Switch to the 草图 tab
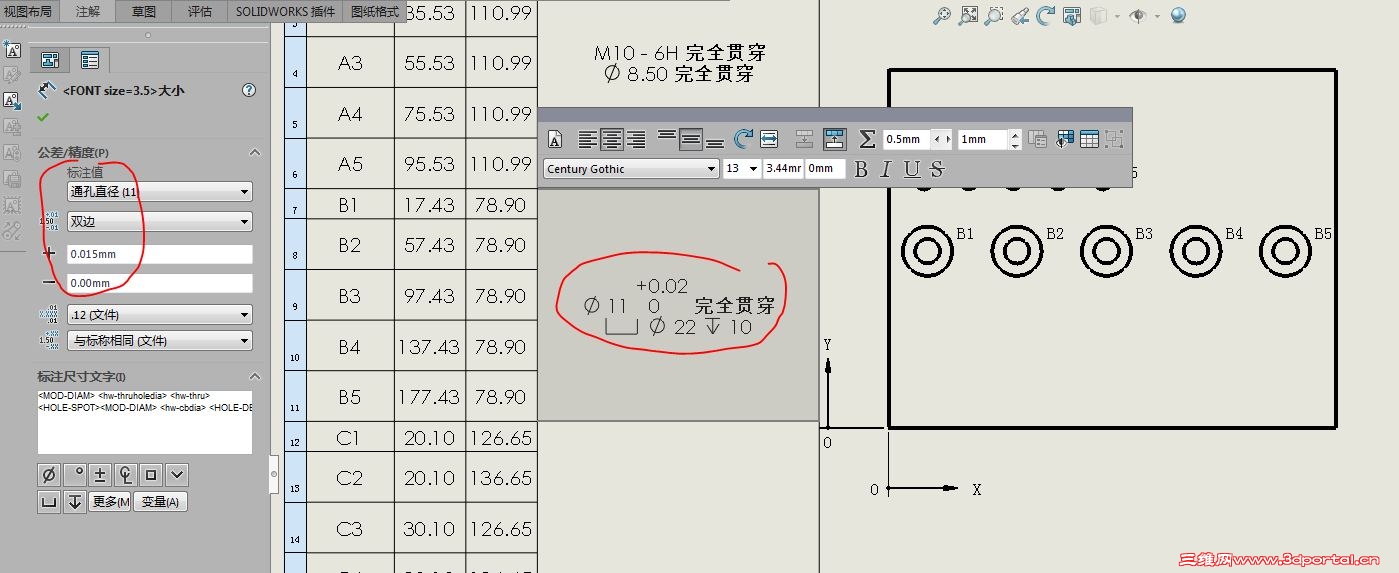 pos(144,11)
